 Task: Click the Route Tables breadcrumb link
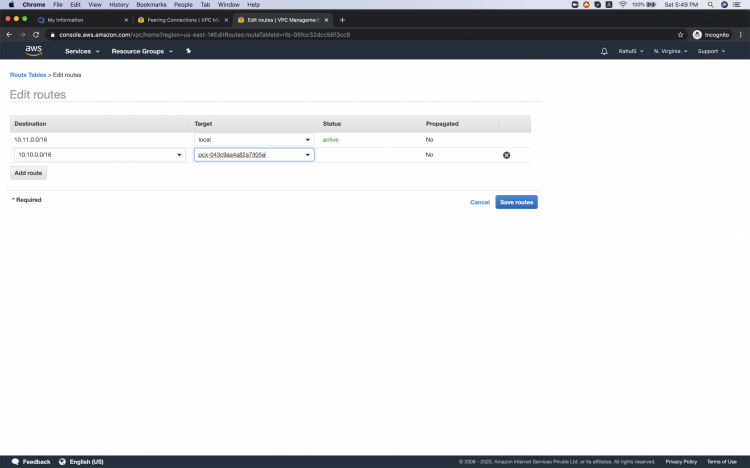(28, 75)
